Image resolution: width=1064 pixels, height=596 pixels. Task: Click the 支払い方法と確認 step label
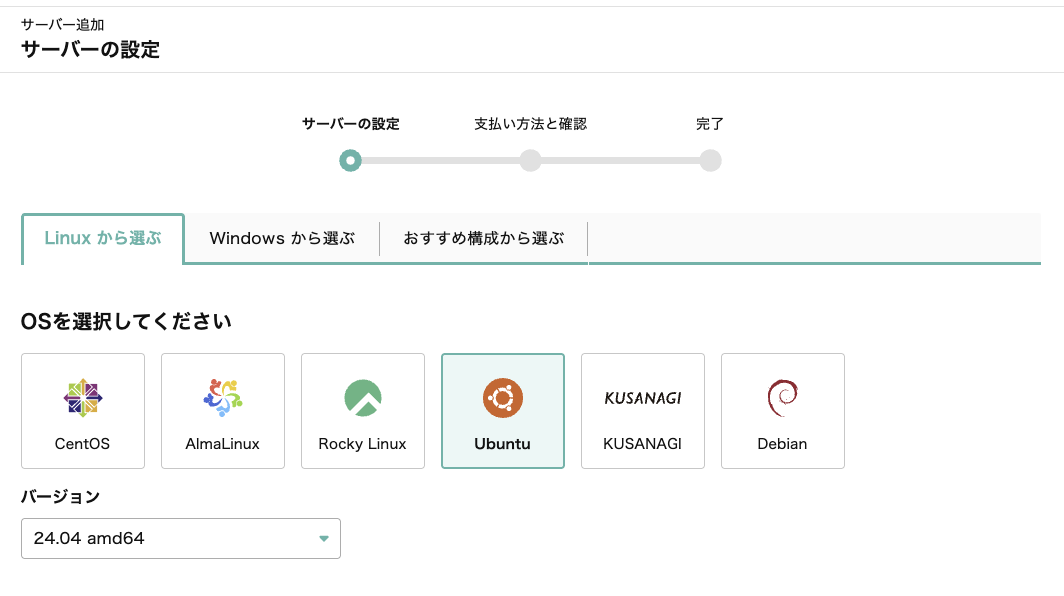pos(530,124)
